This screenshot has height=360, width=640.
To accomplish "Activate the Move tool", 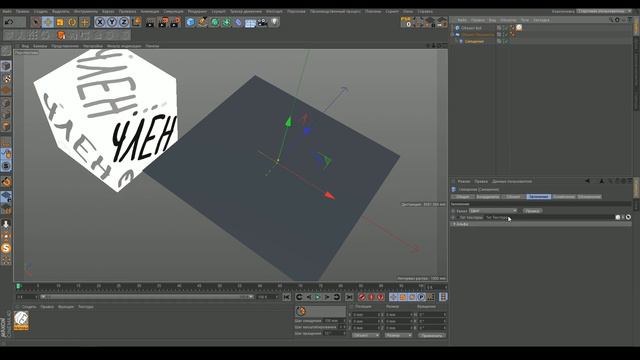I will pyautogui.click(x=48, y=22).
